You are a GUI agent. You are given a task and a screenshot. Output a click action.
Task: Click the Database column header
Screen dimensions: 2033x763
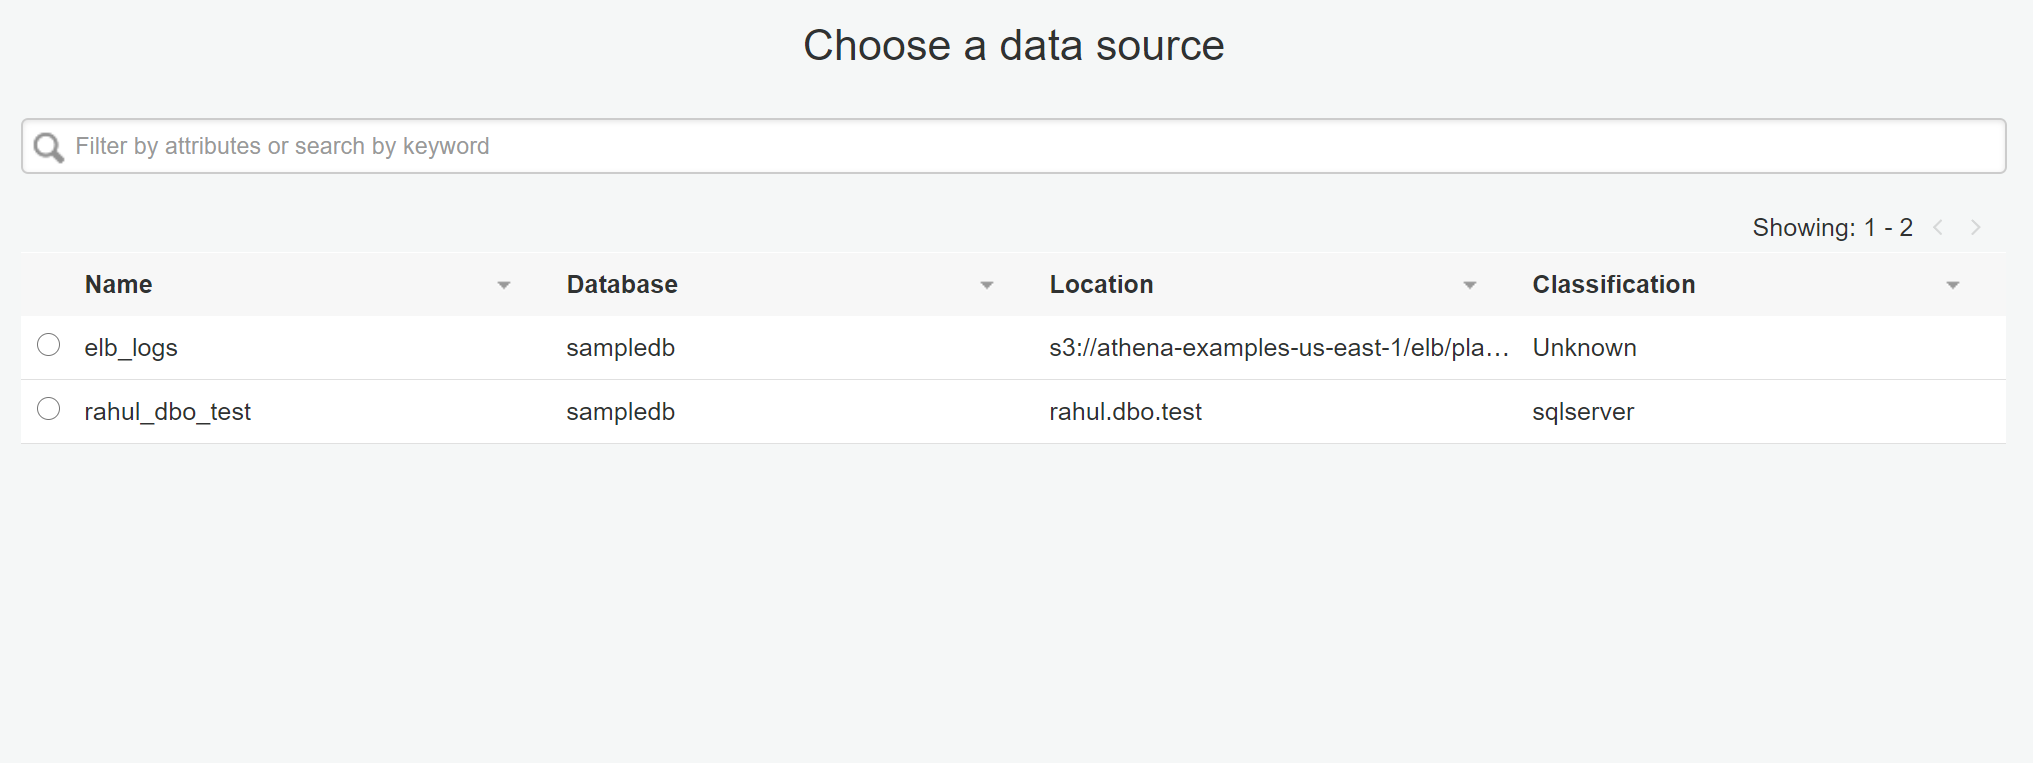pos(622,285)
